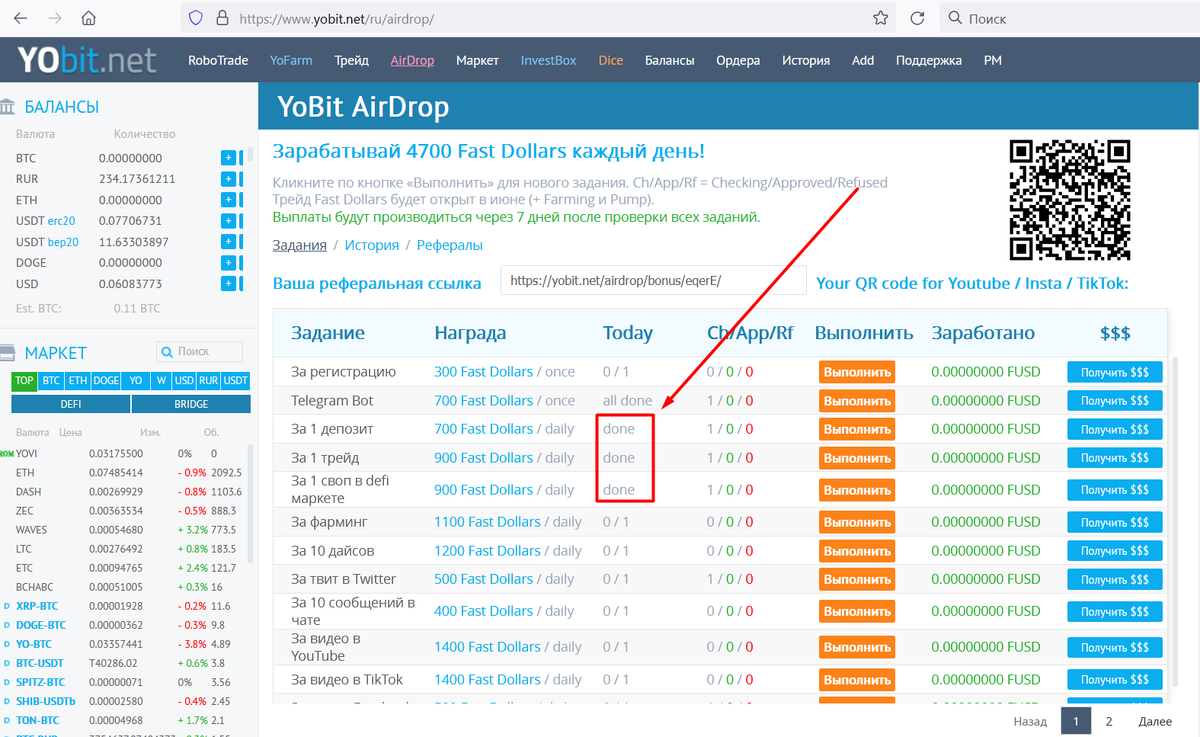The width and height of the screenshot is (1200, 737).
Task: Click Выполнить for За фарминг task
Action: click(857, 522)
